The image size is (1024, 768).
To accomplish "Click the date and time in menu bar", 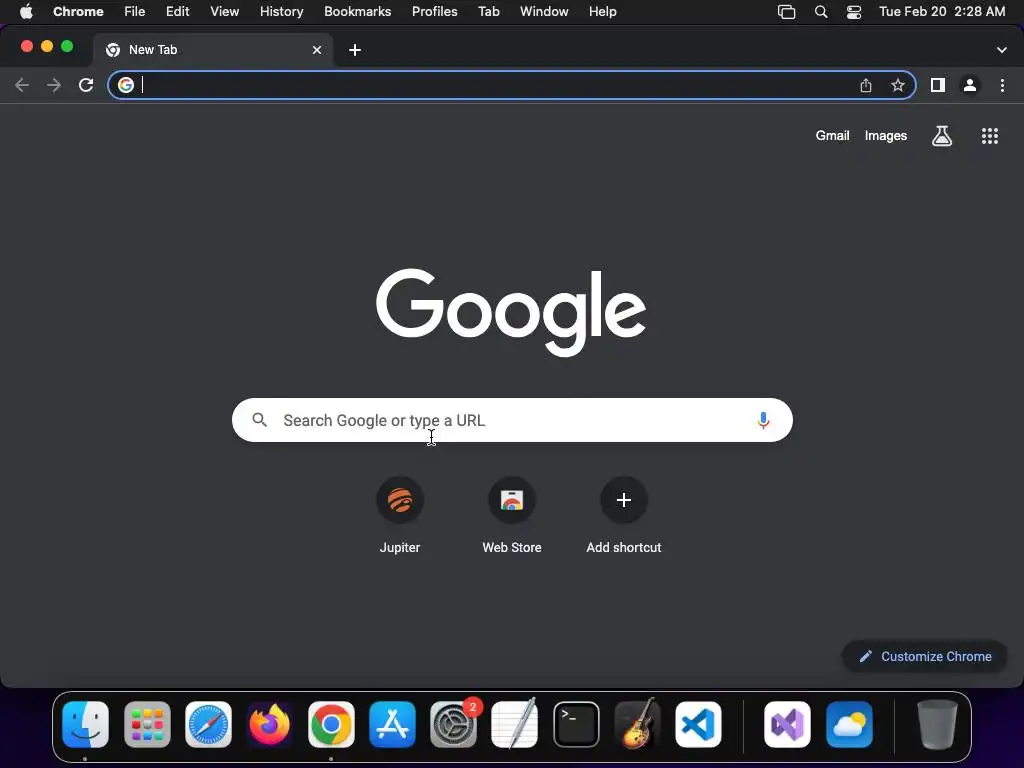I will [x=942, y=12].
